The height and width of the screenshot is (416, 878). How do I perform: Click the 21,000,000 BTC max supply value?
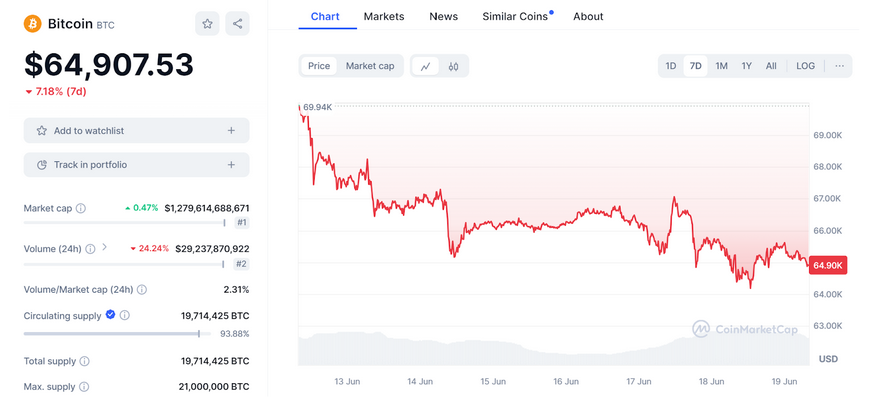(x=215, y=387)
